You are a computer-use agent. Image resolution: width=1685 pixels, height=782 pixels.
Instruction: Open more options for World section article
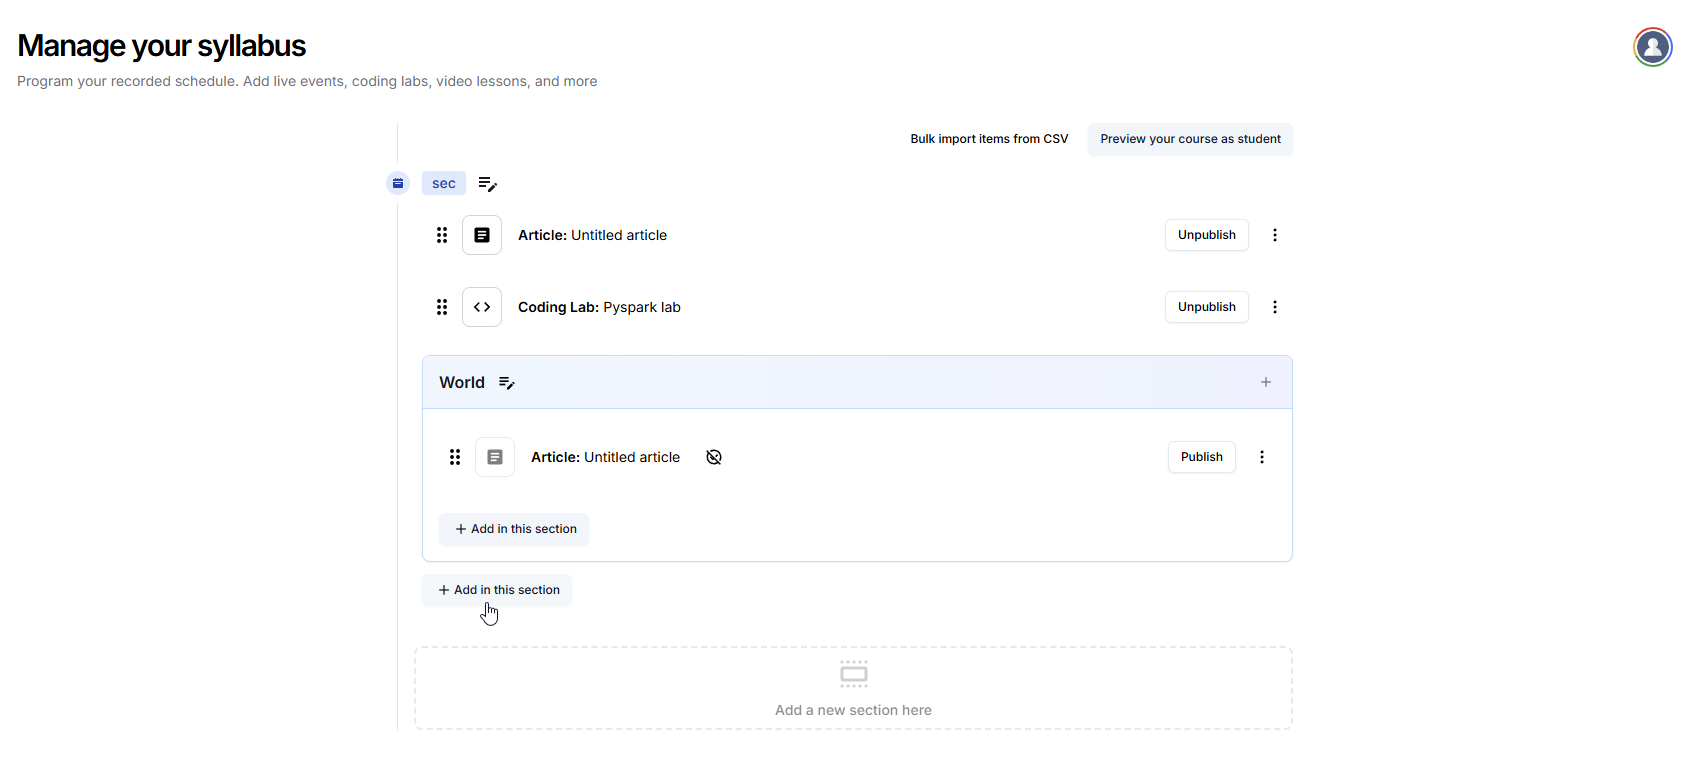pyautogui.click(x=1261, y=457)
